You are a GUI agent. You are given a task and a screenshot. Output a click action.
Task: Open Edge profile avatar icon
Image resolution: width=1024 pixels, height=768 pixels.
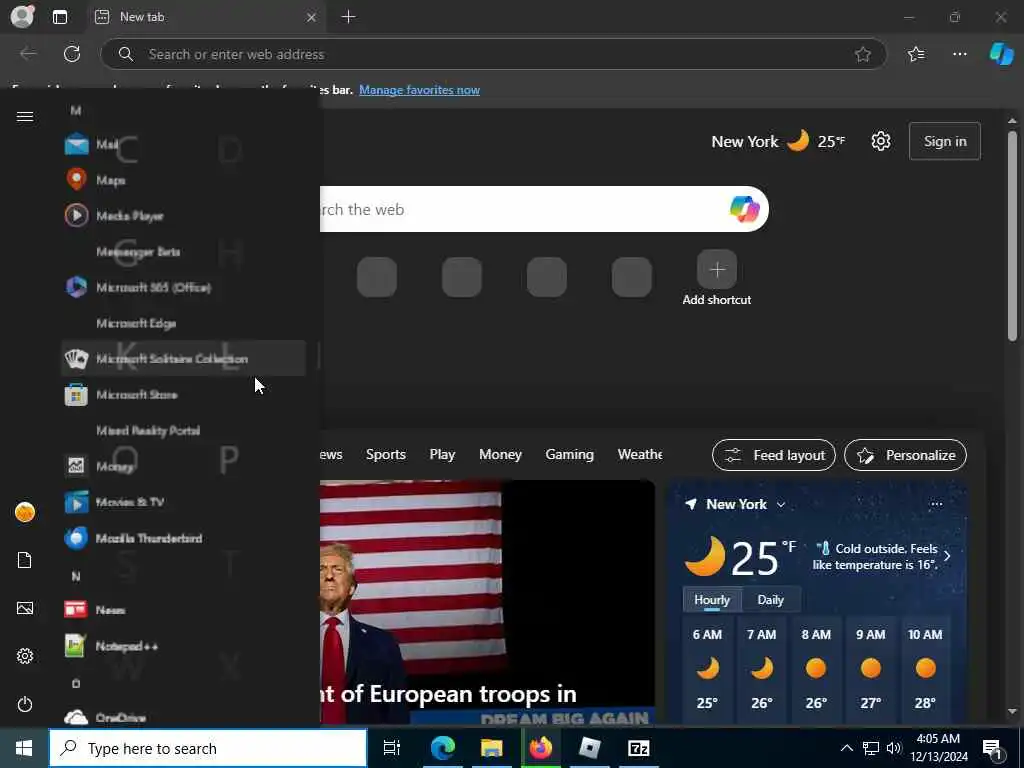[x=22, y=16]
